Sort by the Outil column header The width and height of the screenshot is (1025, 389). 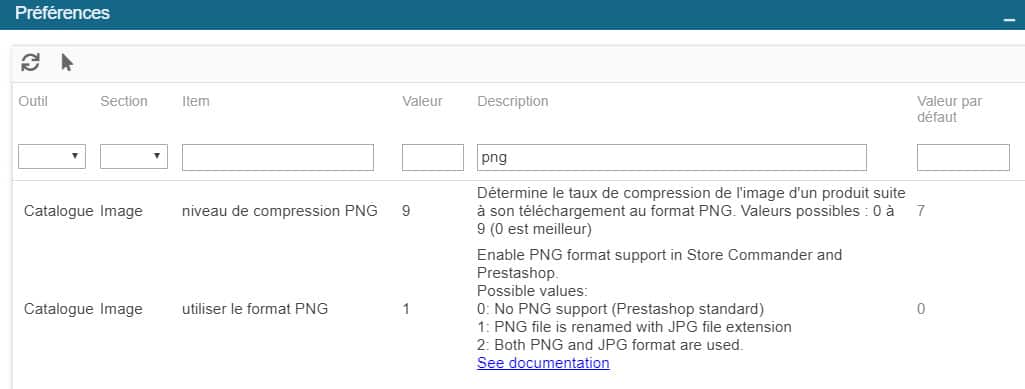tap(33, 101)
